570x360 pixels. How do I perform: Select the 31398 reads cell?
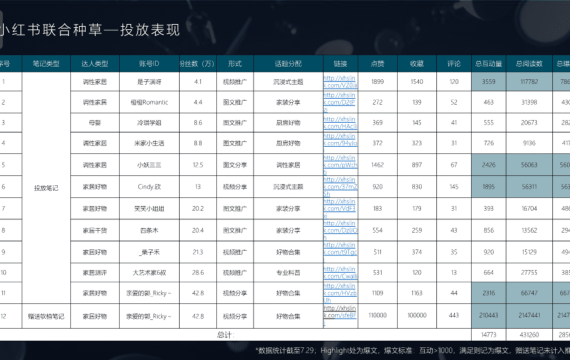(529, 102)
